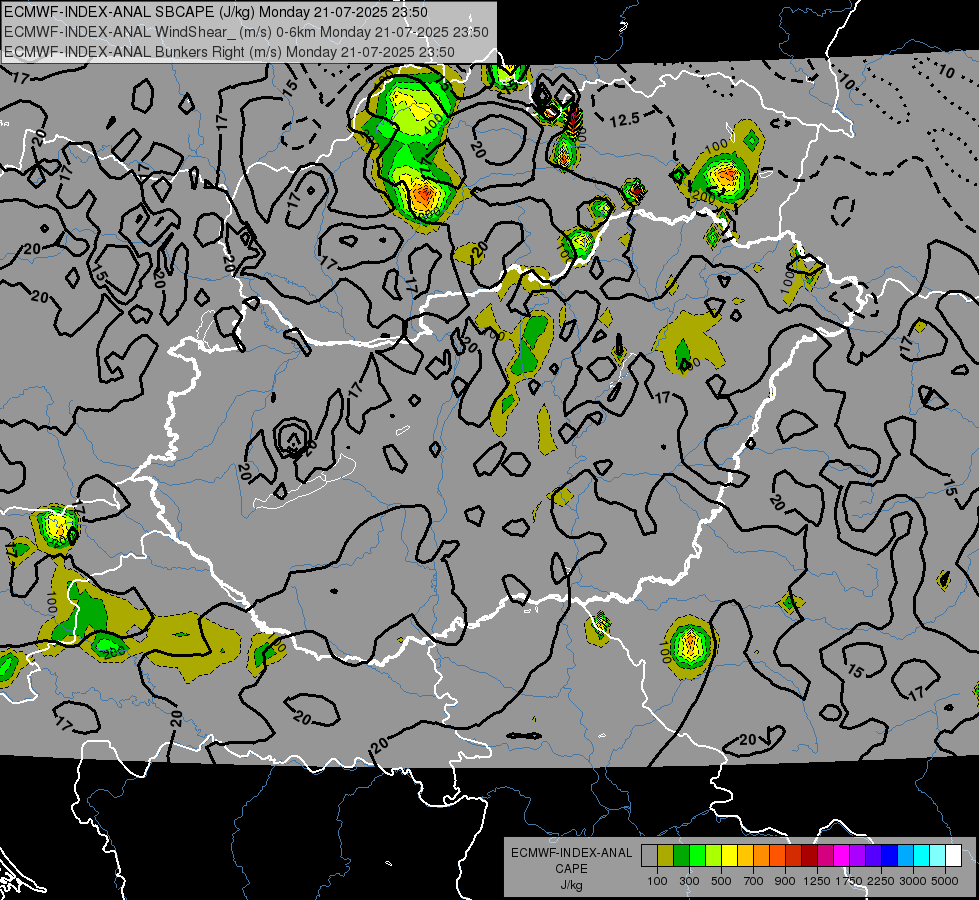Click the purple swatch after the 1750 tick
This screenshot has height=900, width=979.
[858, 855]
